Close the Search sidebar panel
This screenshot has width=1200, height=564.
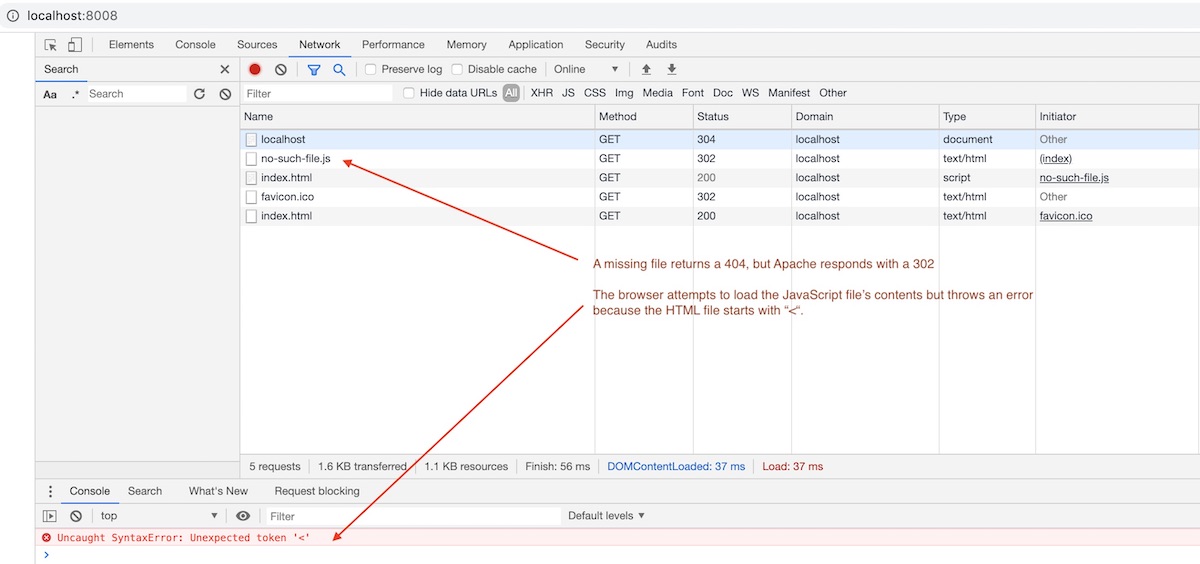pyautogui.click(x=224, y=69)
